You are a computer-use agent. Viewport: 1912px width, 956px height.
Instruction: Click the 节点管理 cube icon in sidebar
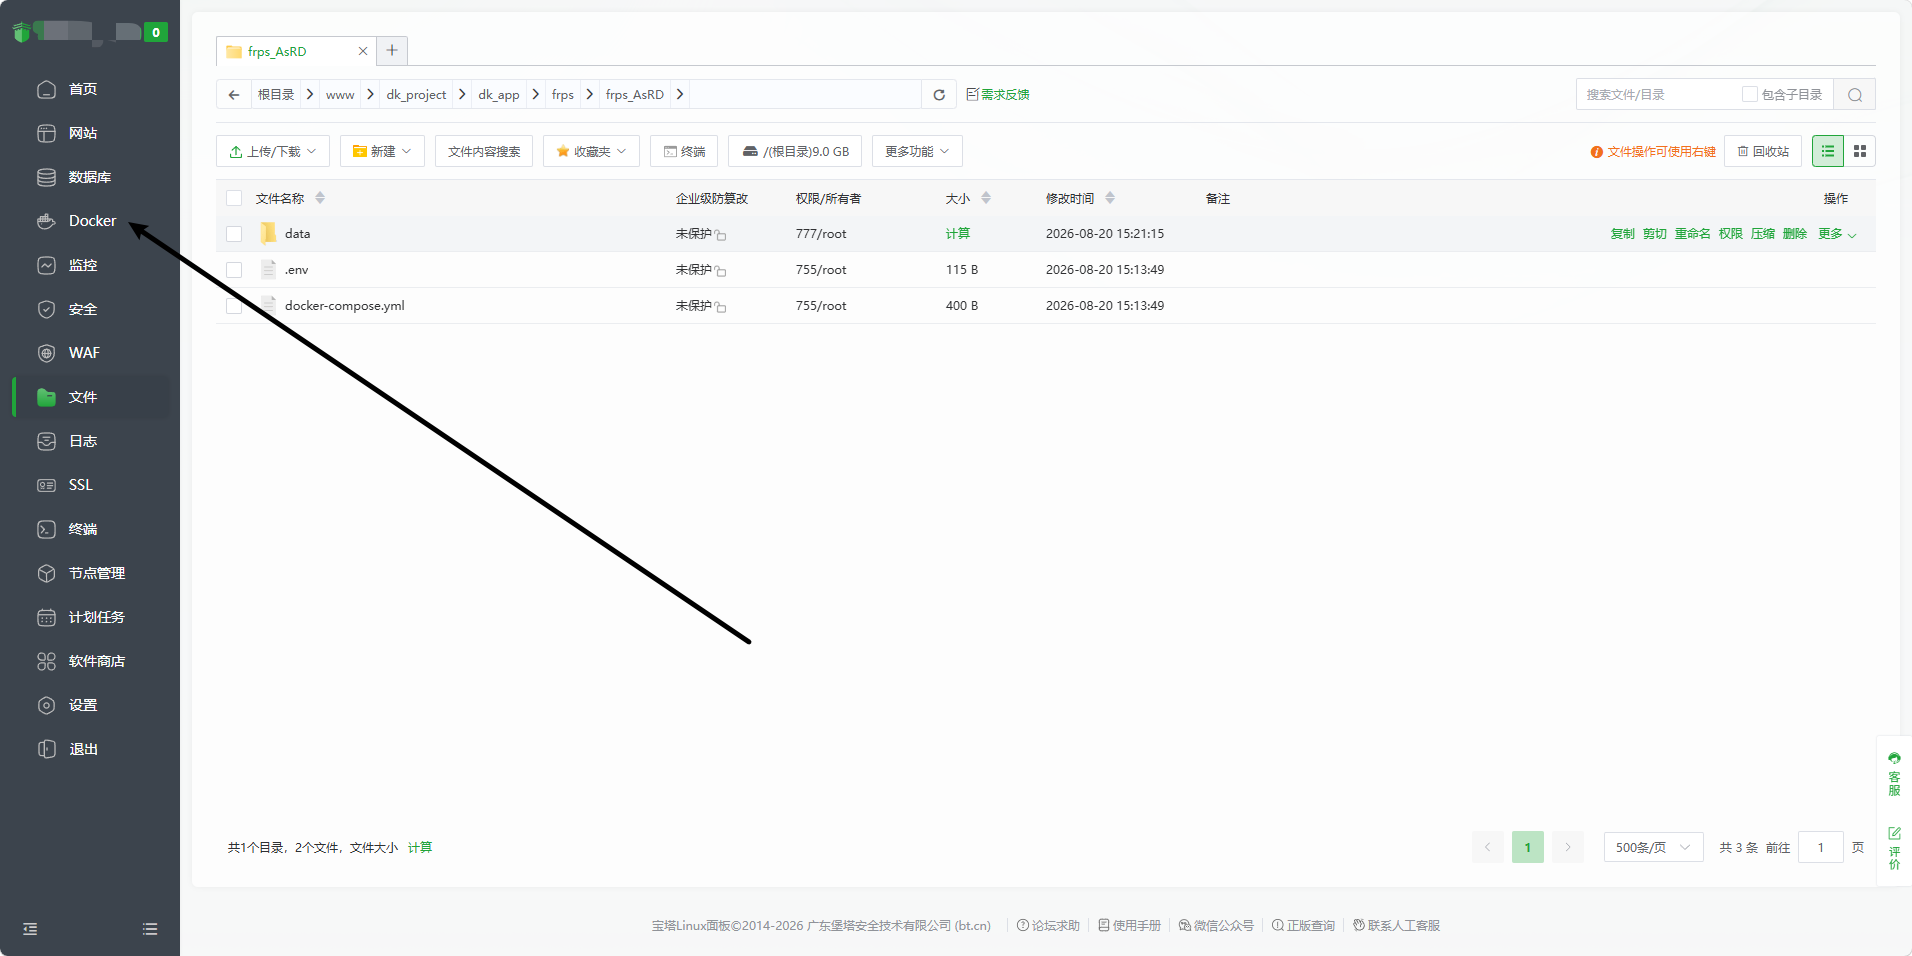[x=46, y=573]
